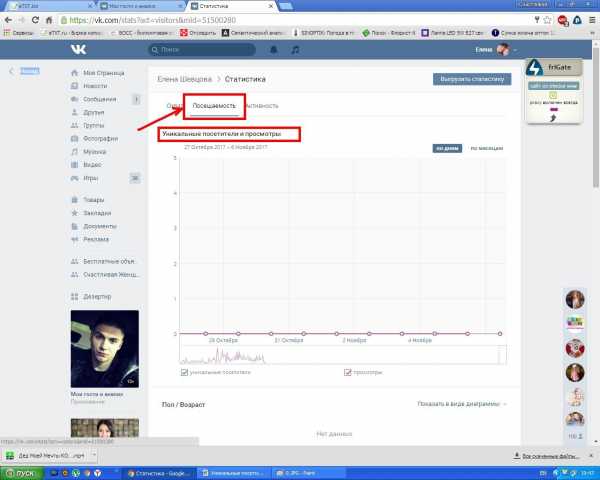Switch to the eTXT browser tab

[50, 6]
